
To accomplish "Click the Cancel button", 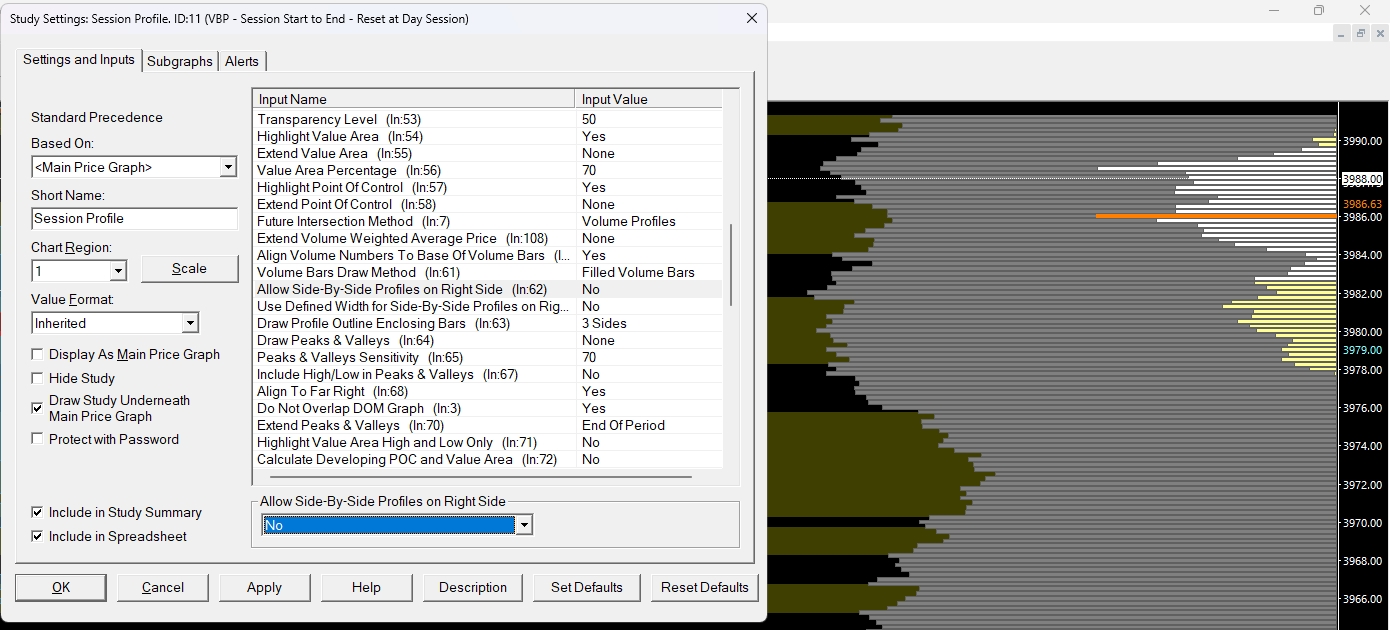I will point(163,587).
